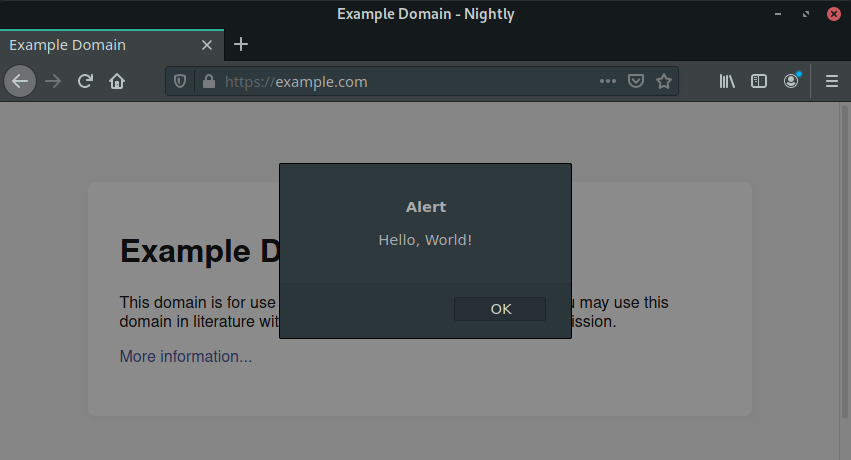Show site security info via the padlock
The width and height of the screenshot is (851, 460).
pyautogui.click(x=208, y=82)
